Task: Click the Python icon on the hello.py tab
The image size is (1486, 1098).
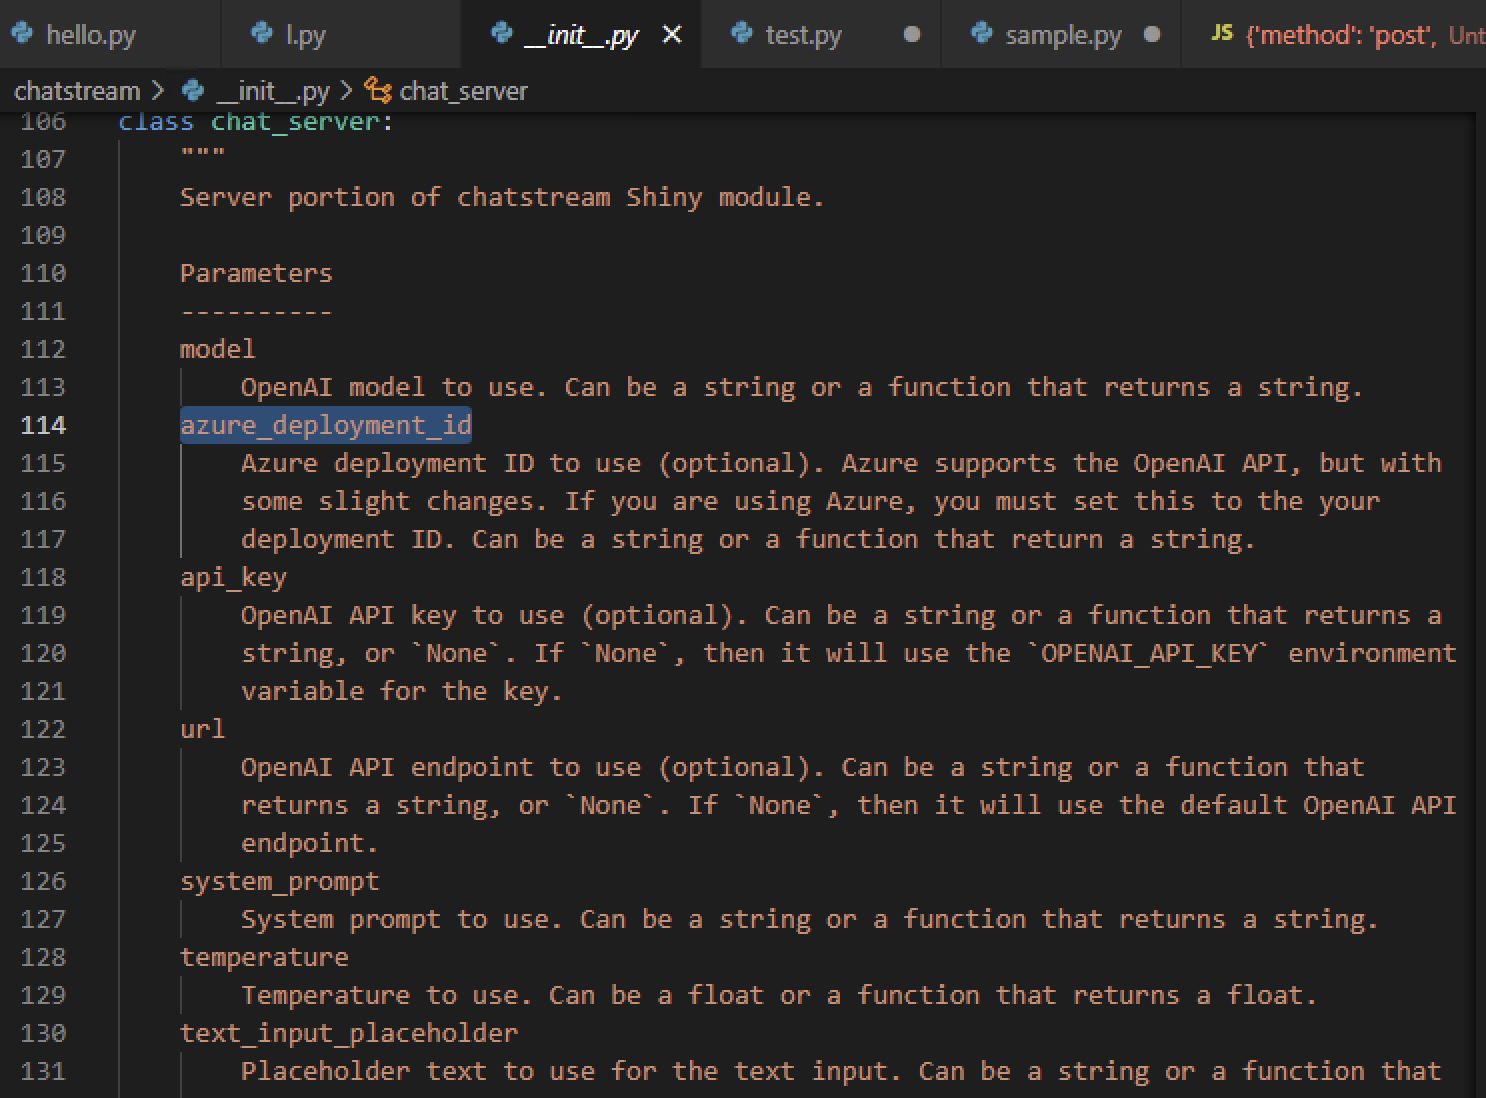Action: [22, 34]
